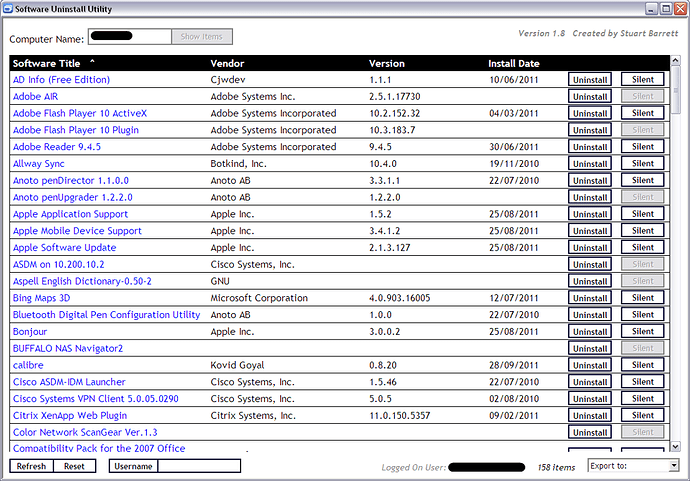
Task: Silent uninstall Adobe Reader 9.4.5
Action: click(x=642, y=147)
